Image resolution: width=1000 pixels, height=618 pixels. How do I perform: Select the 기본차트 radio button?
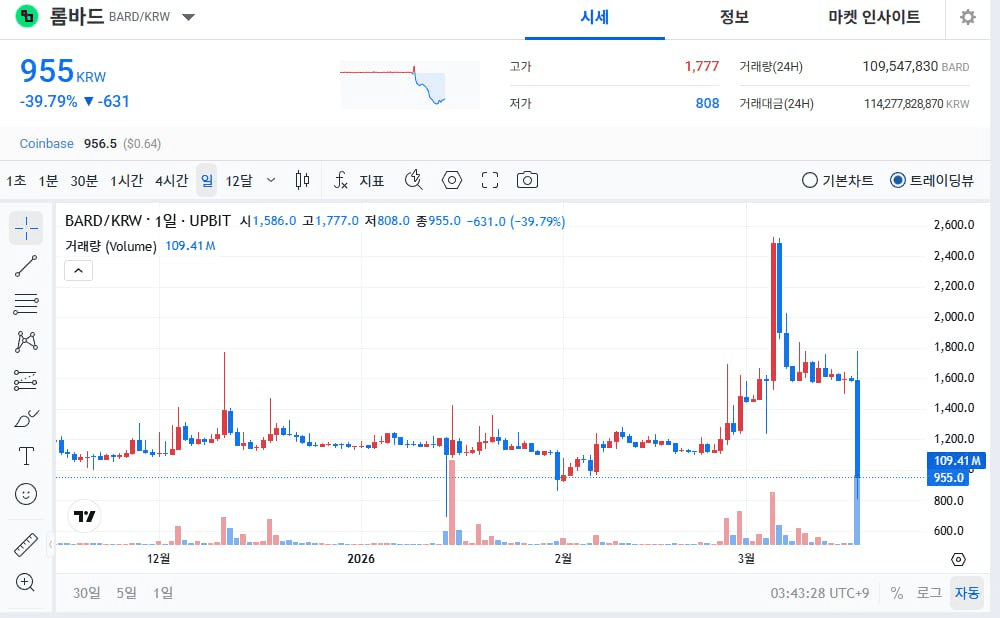pos(810,181)
